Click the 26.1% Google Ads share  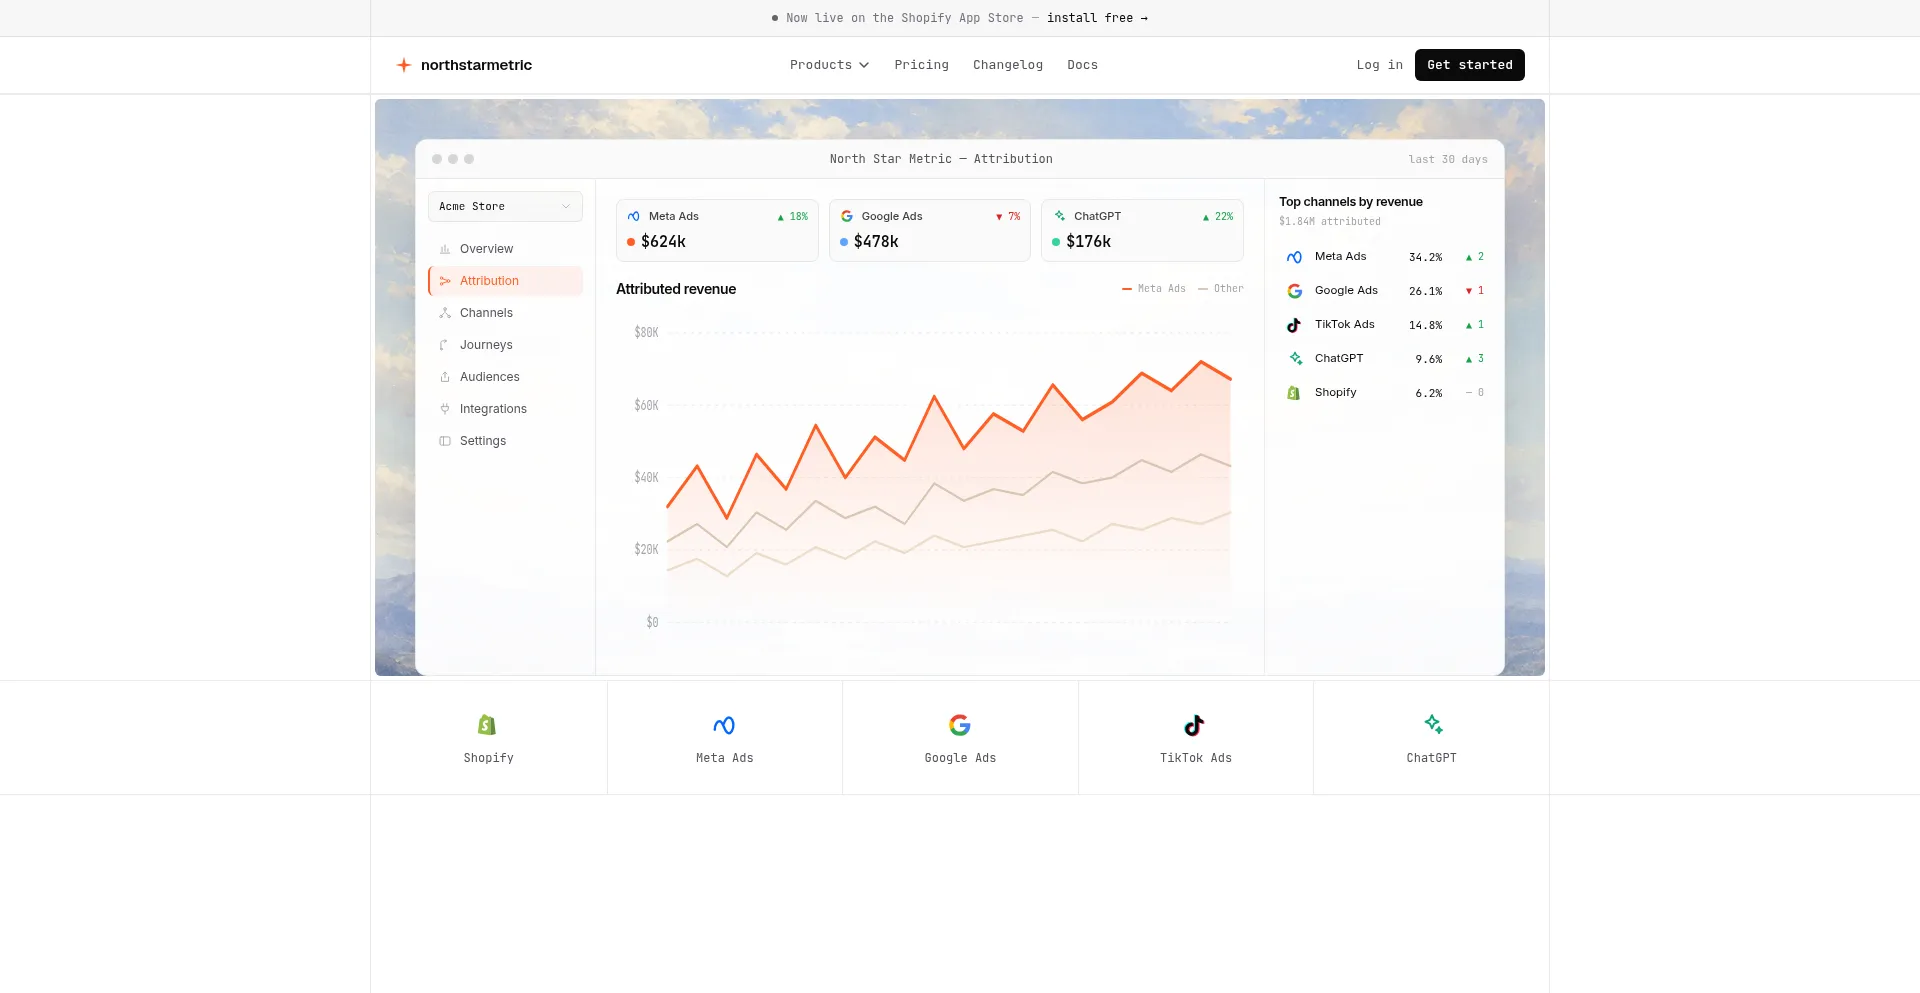tap(1425, 291)
